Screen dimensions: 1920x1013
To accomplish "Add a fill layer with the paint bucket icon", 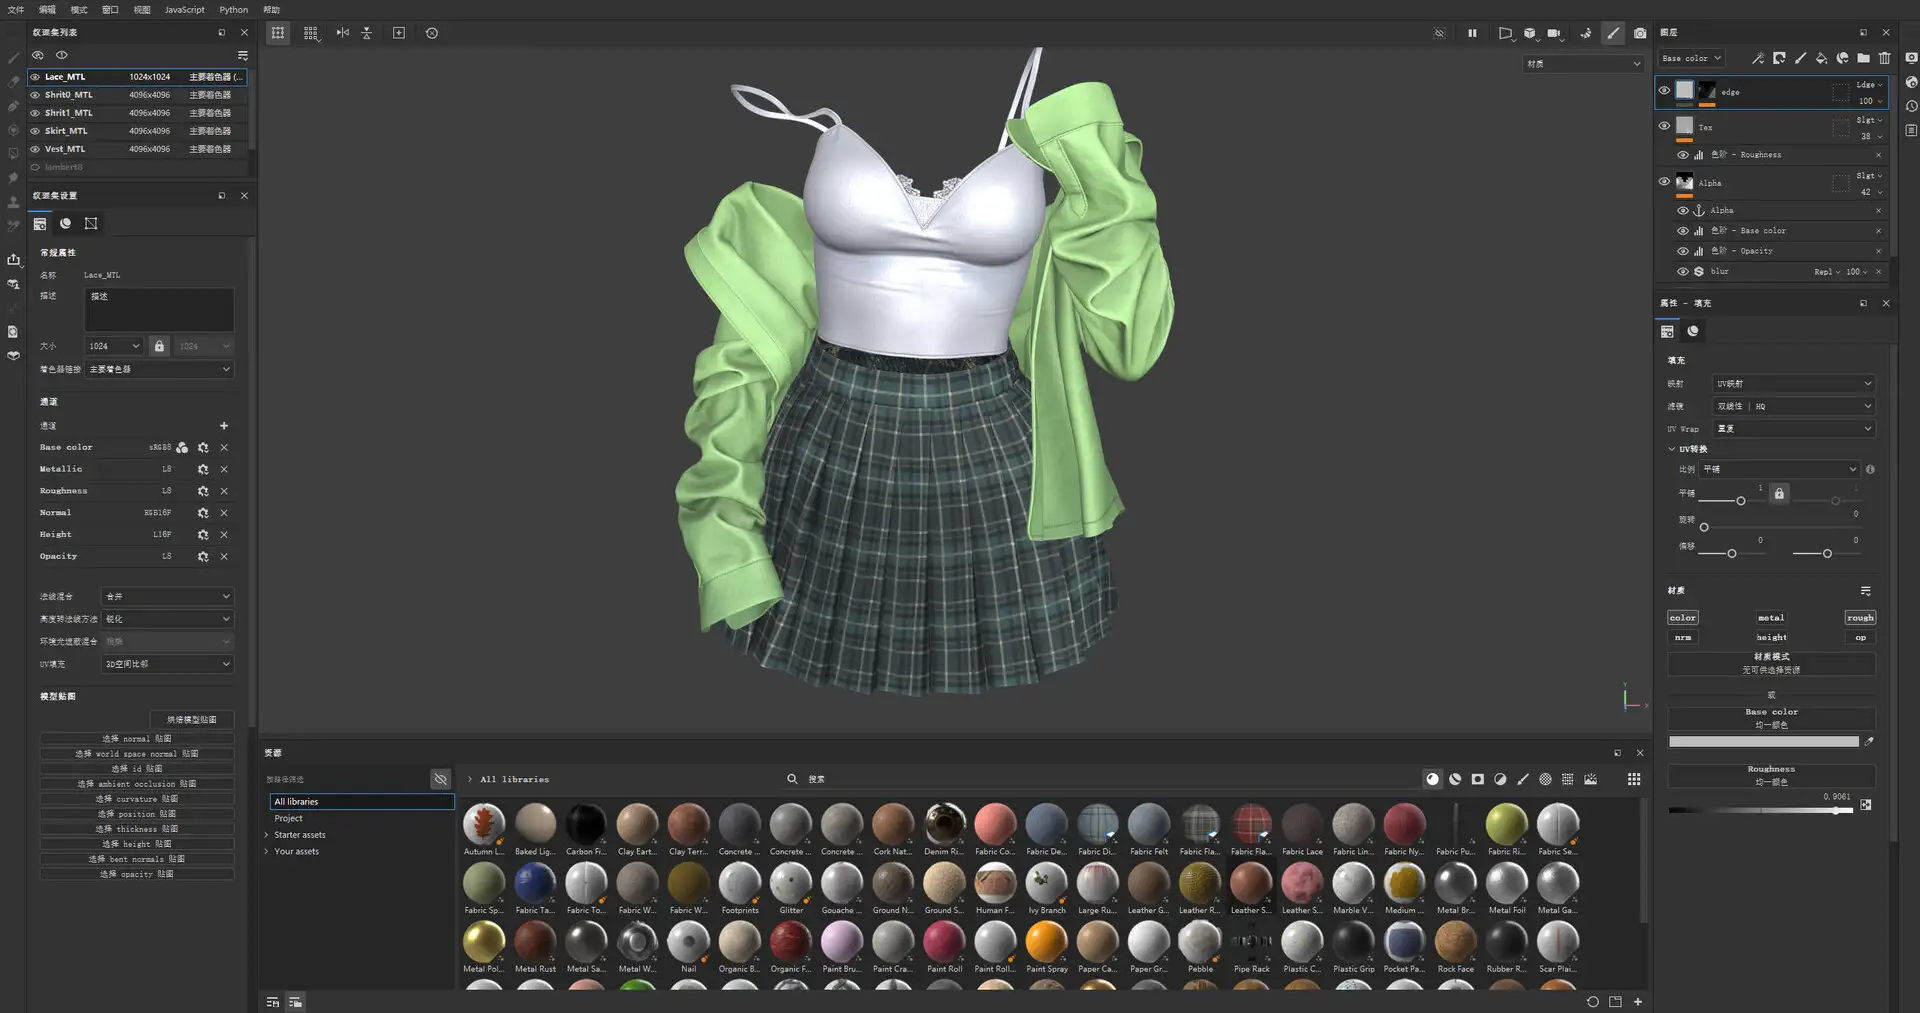I will (1821, 59).
